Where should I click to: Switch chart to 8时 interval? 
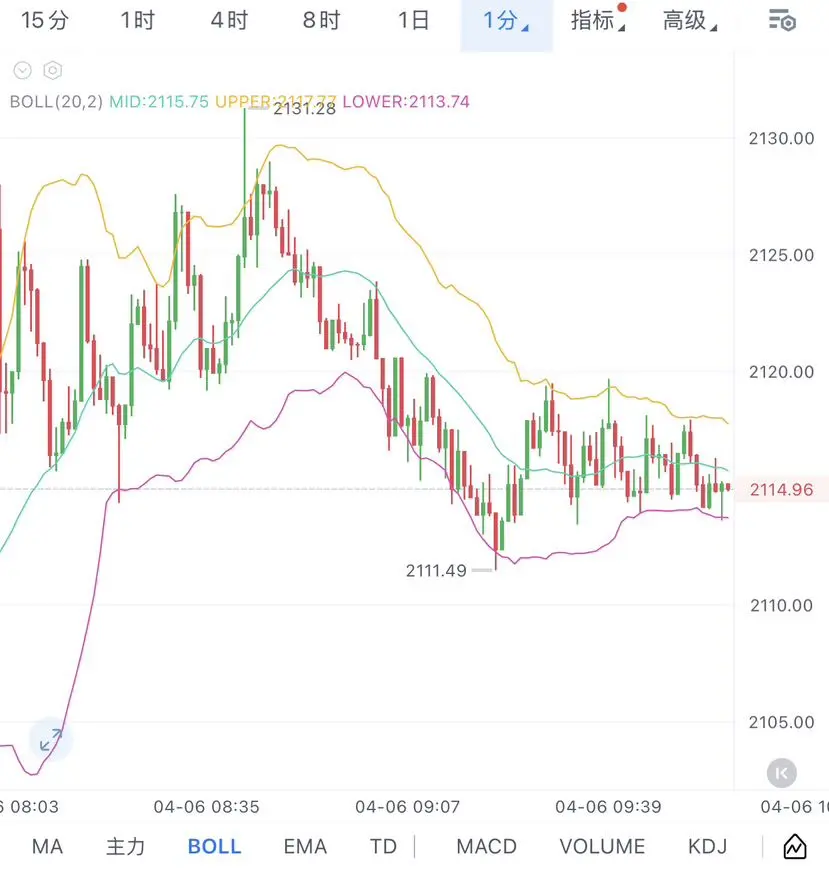(321, 21)
